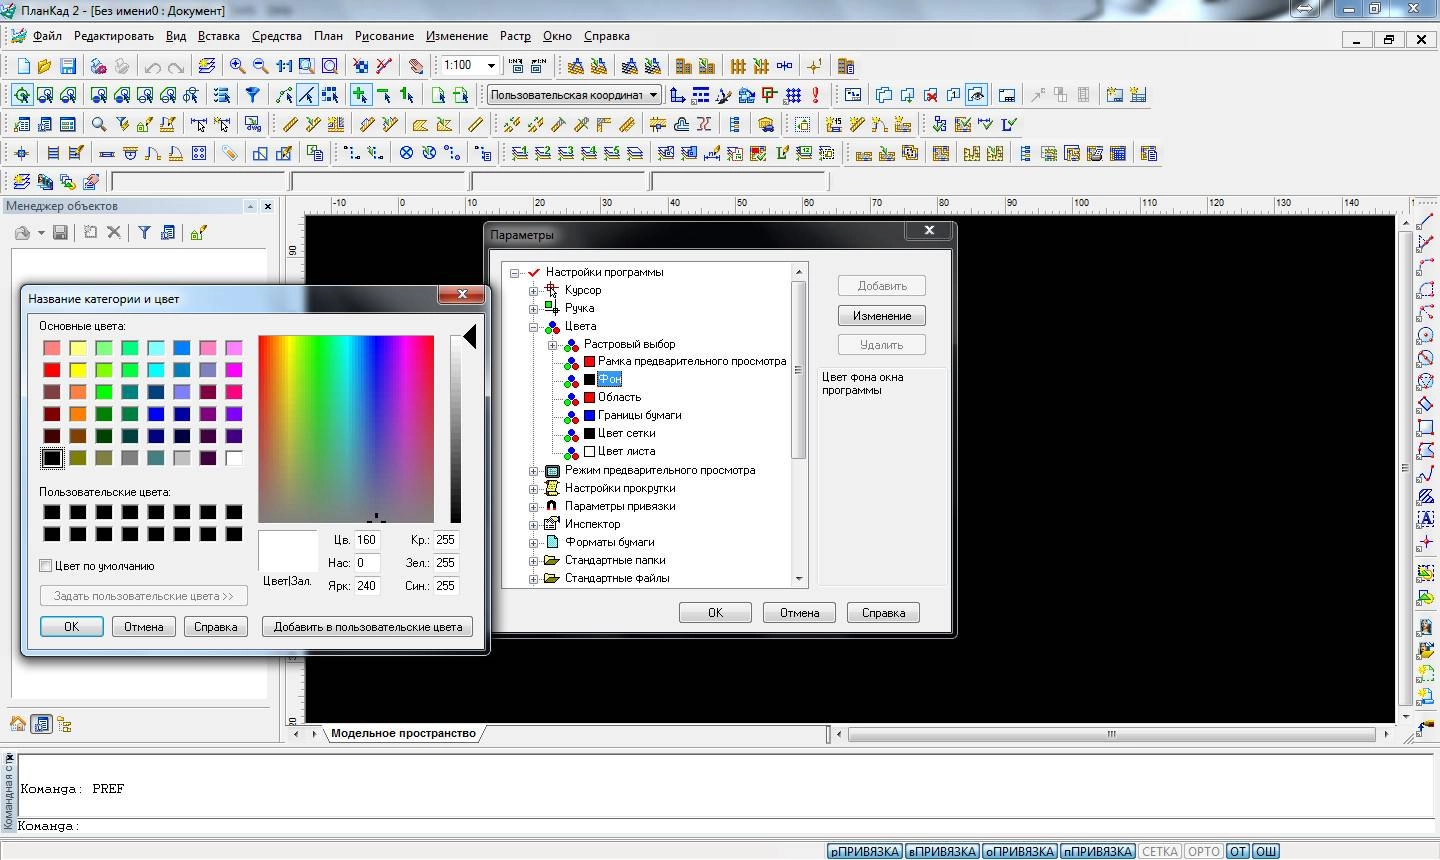
Task: Toggle оПРИВЯЗКА in the status bar
Action: (x=1020, y=851)
